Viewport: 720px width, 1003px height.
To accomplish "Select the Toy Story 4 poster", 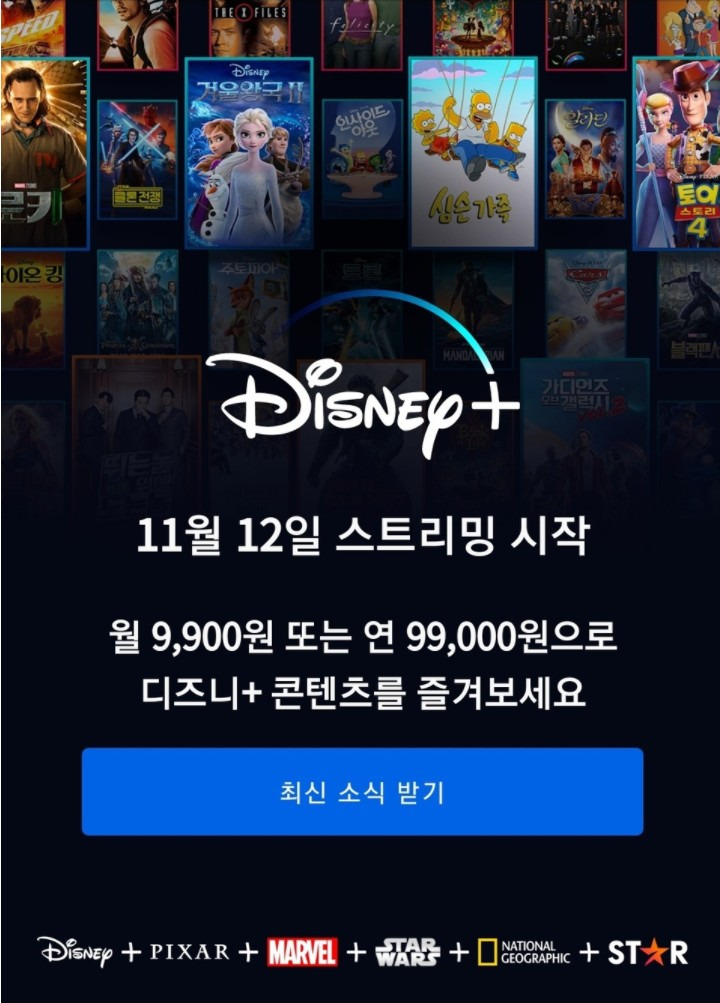I will click(x=677, y=153).
